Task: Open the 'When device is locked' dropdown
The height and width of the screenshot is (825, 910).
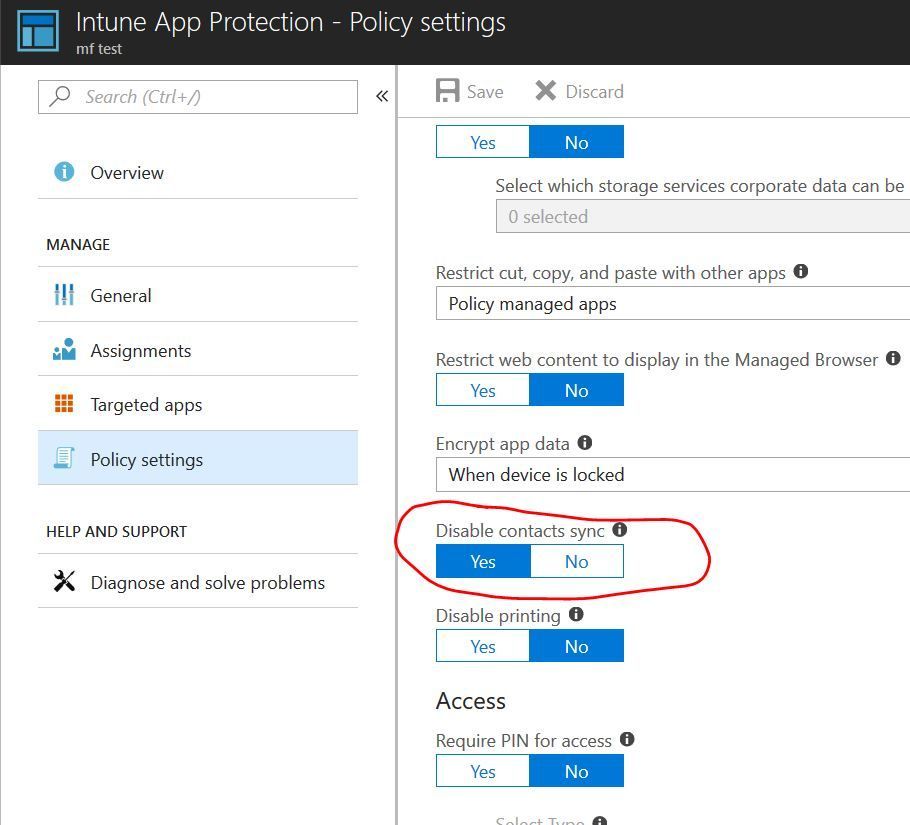Action: [x=673, y=475]
